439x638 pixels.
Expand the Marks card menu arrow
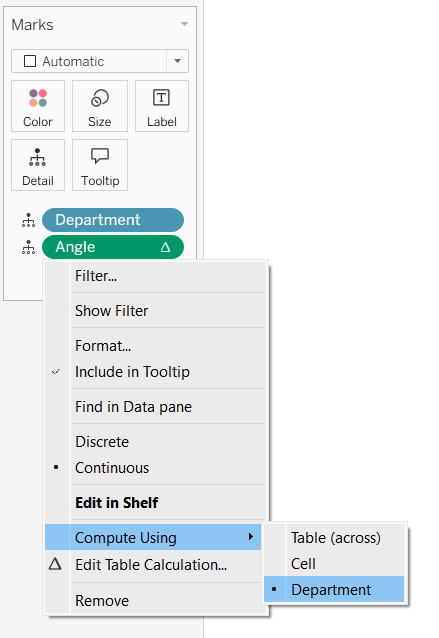point(184,24)
